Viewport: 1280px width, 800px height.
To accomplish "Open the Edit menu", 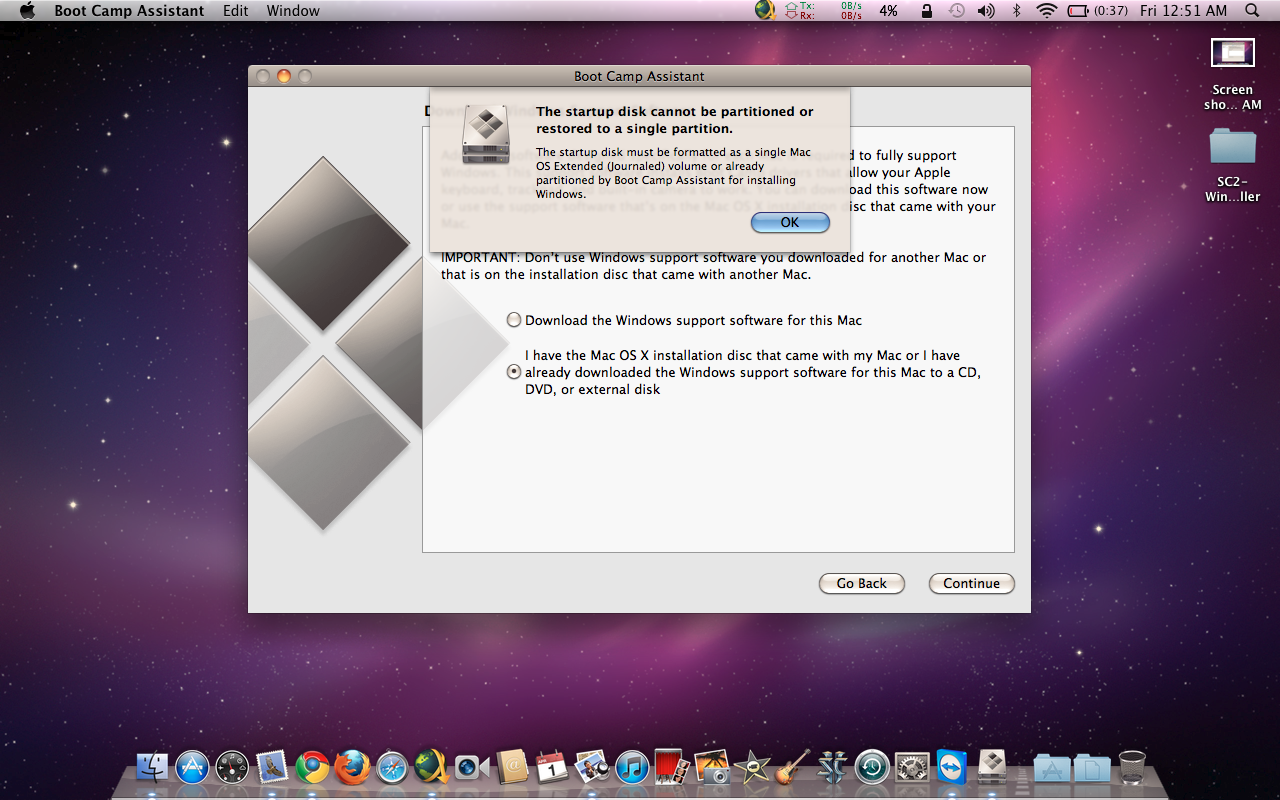I will coord(236,11).
